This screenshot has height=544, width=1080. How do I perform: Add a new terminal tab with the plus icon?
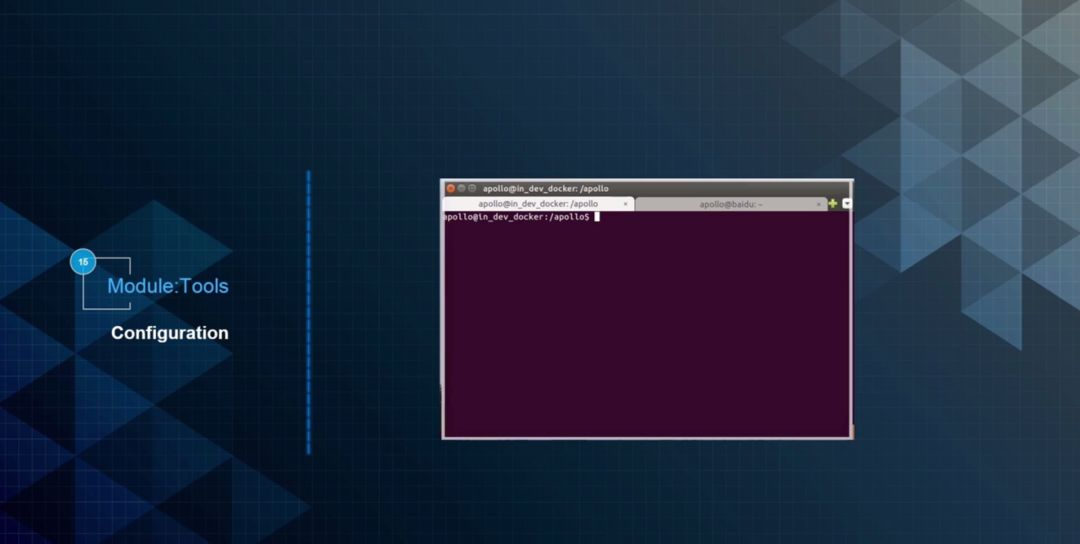[x=833, y=203]
